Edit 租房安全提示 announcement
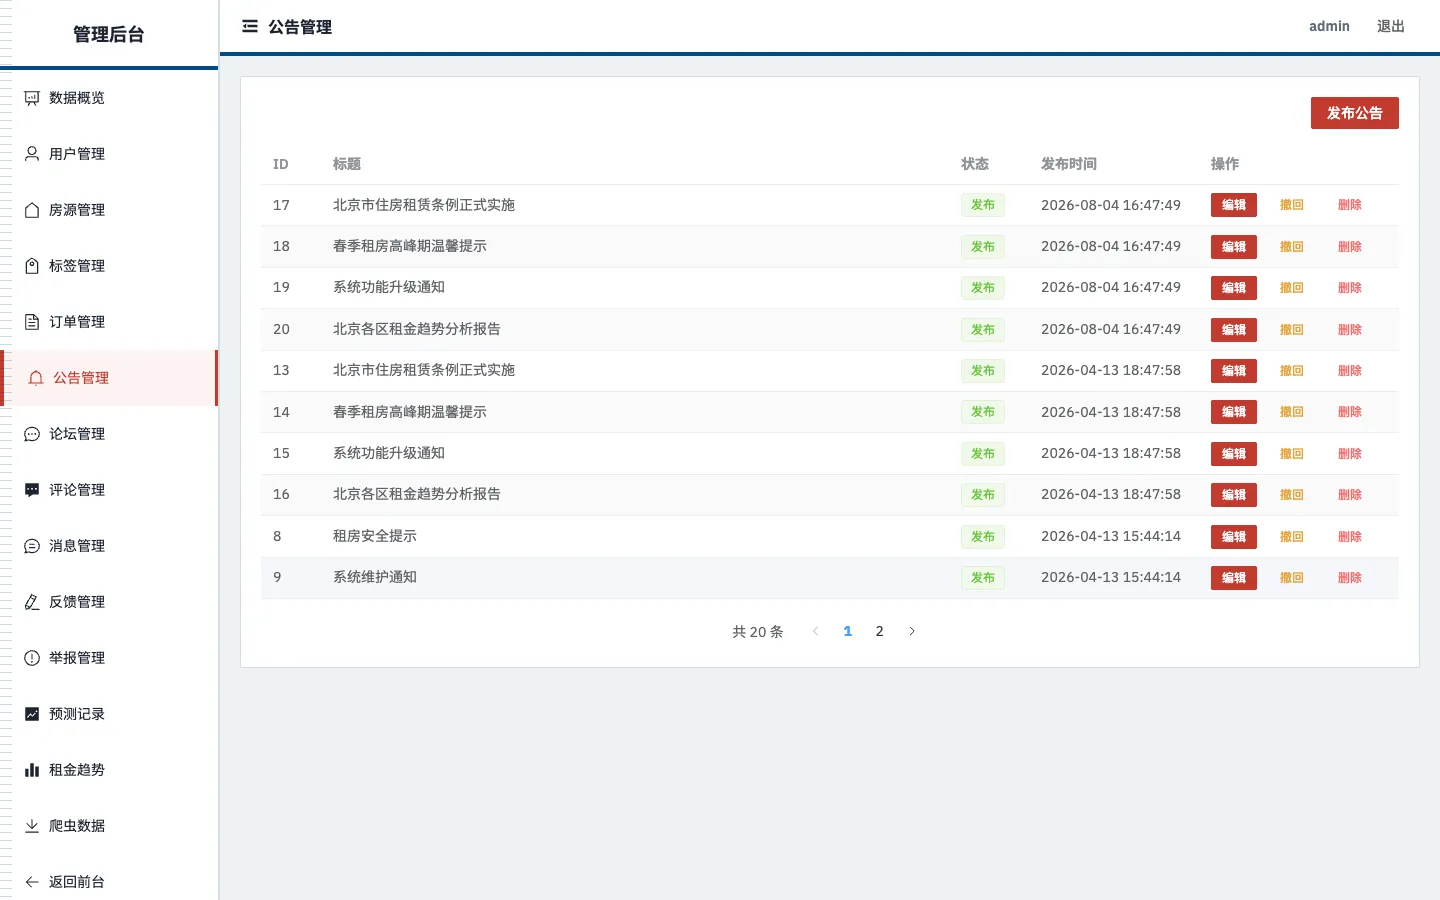The height and width of the screenshot is (900, 1440). (x=1233, y=537)
